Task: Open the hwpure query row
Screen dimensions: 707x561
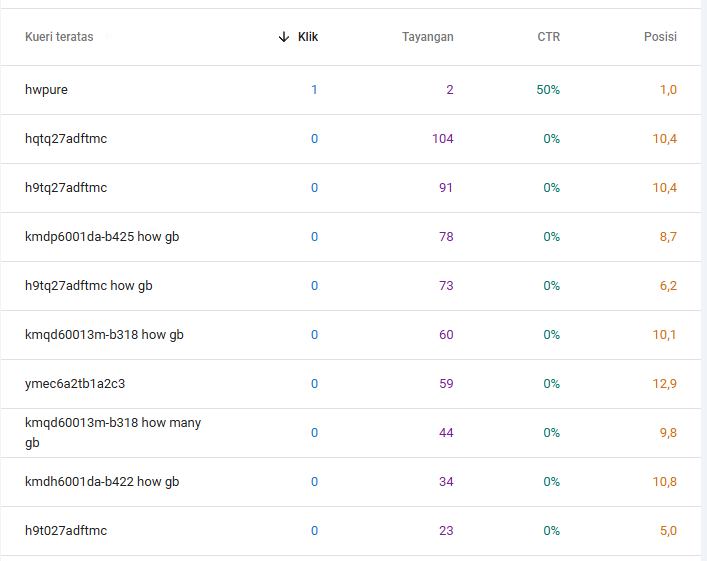Action: coord(47,90)
